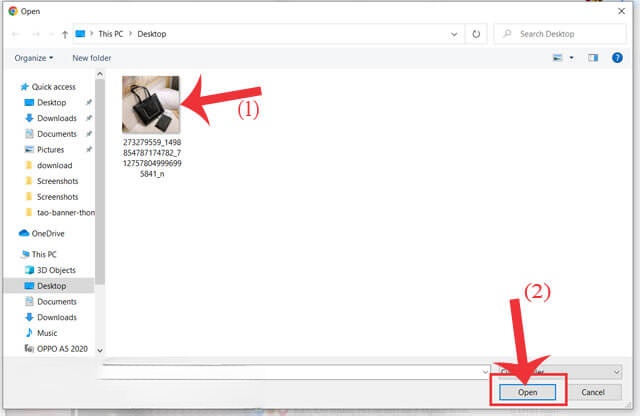Image resolution: width=640 pixels, height=416 pixels.
Task: Click the New folder button
Action: [x=92, y=58]
